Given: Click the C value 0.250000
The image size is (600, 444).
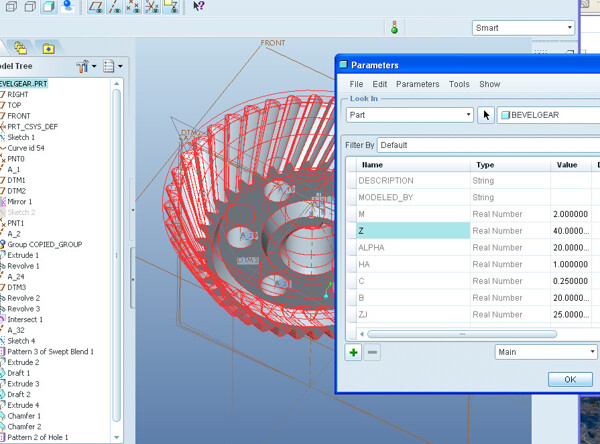Looking at the screenshot, I should click(570, 281).
